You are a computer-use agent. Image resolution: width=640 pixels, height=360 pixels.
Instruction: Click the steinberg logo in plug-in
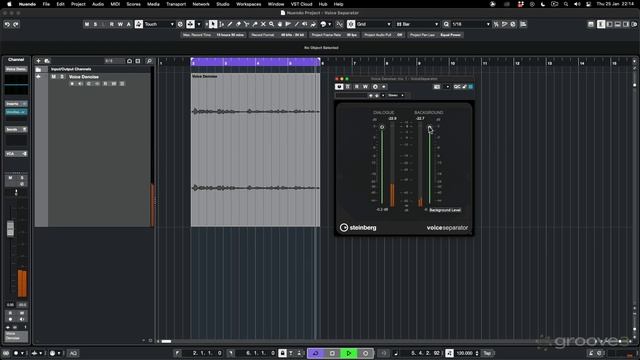(358, 228)
